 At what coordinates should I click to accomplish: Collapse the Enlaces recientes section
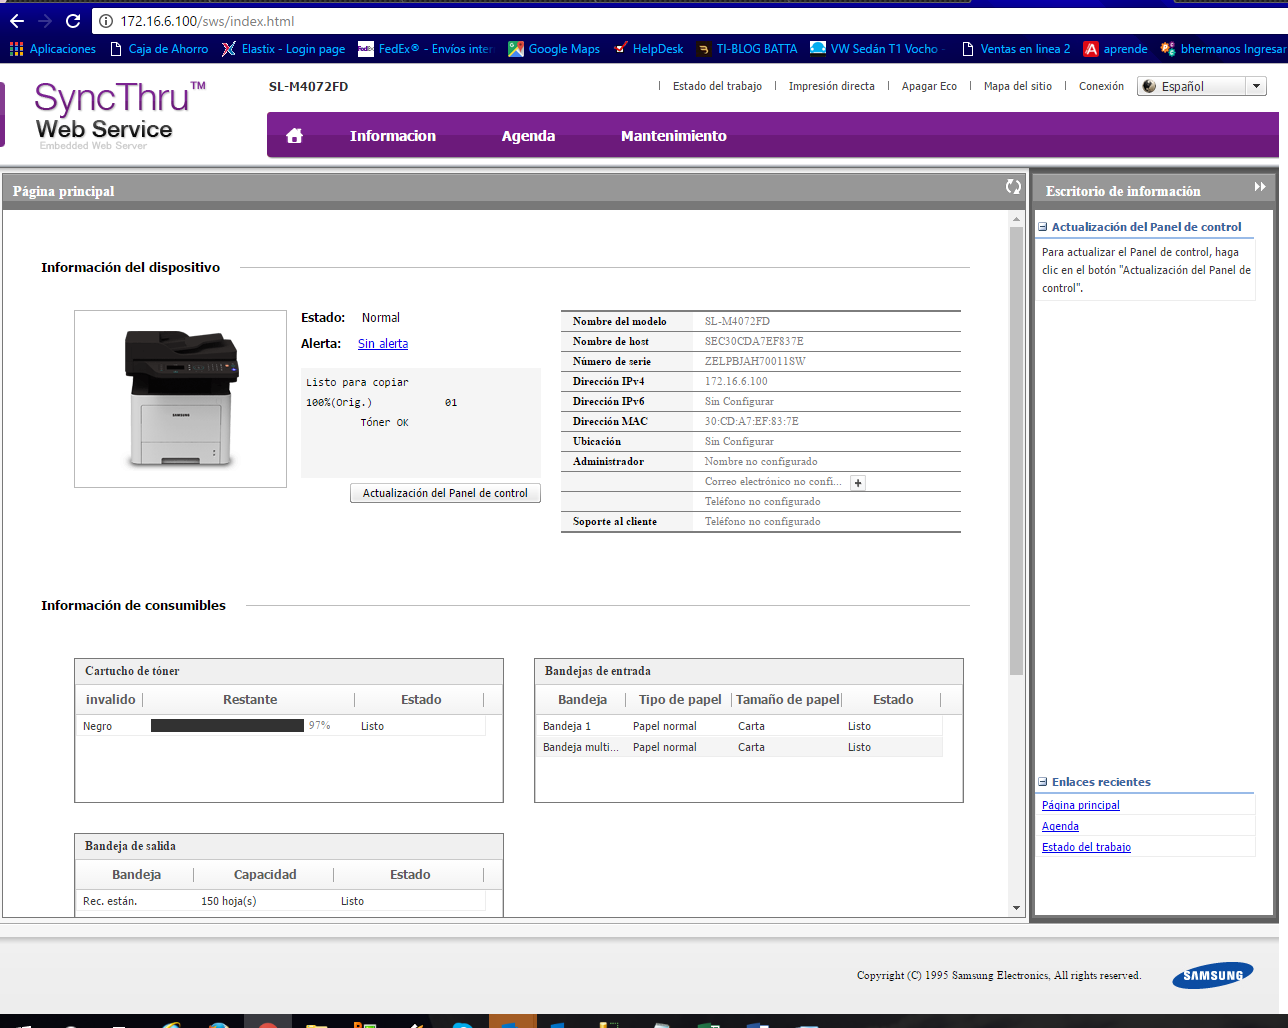tap(1043, 782)
